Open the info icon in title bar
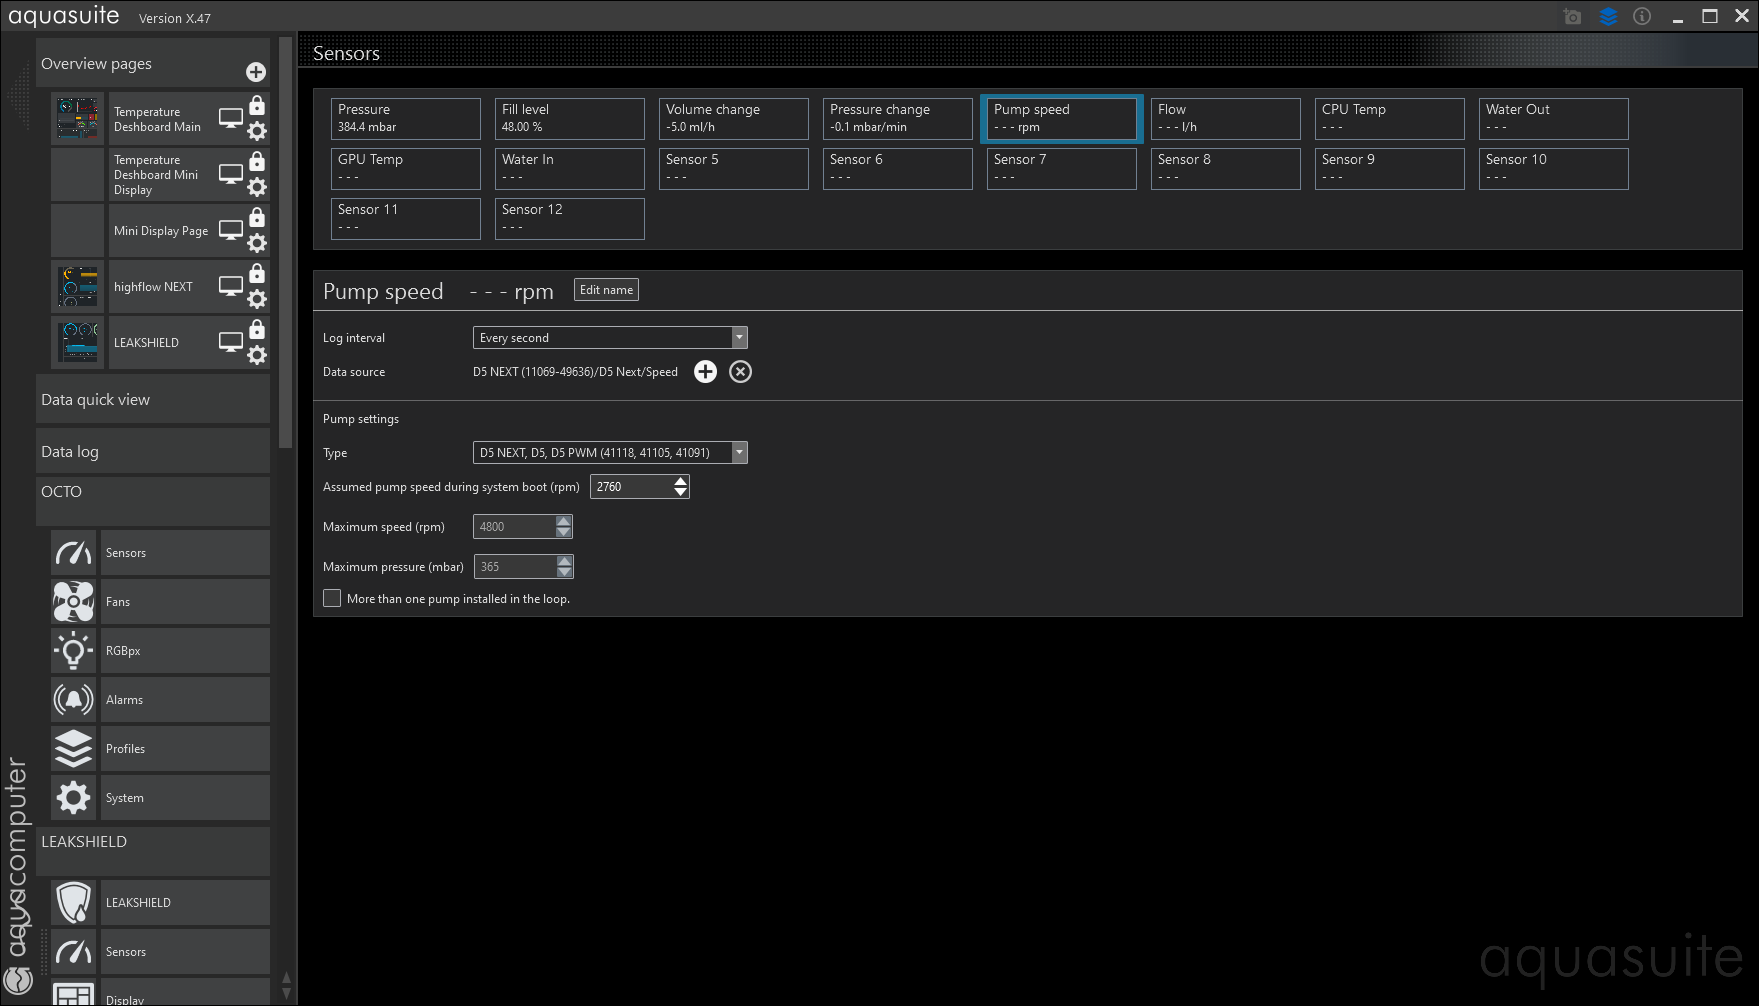Viewport: 1759px width, 1006px height. click(x=1642, y=17)
